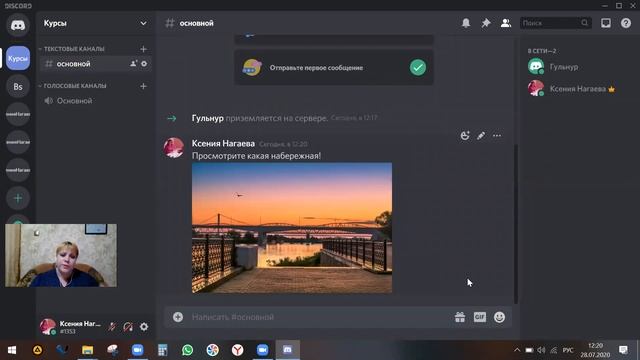Switch to Discord taskbar button

(x=287, y=350)
